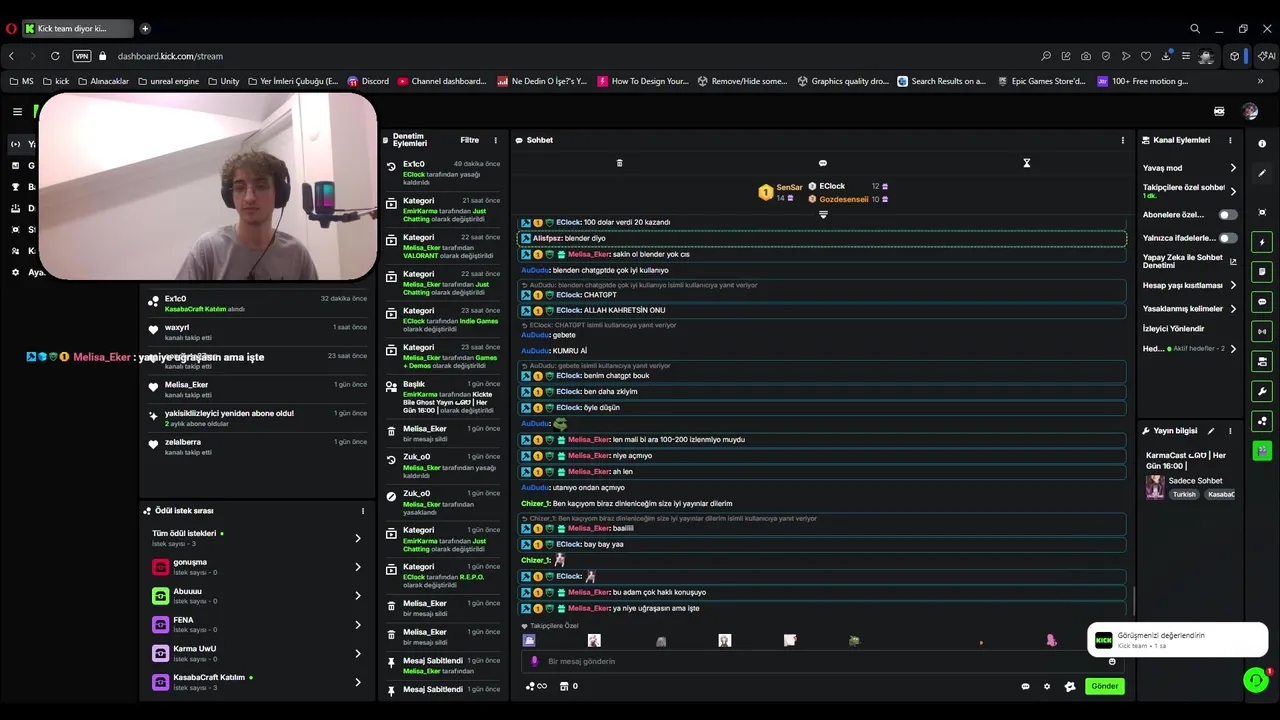Viewport: 1280px width, 720px height.
Task: Click the Hedefler aktif hedefler row
Action: click(x=1190, y=349)
